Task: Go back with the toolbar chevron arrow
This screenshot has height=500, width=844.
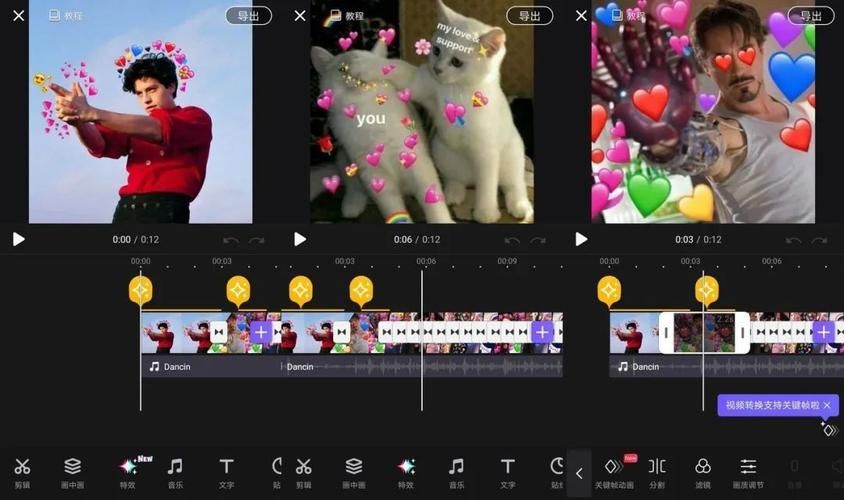Action: click(x=579, y=474)
